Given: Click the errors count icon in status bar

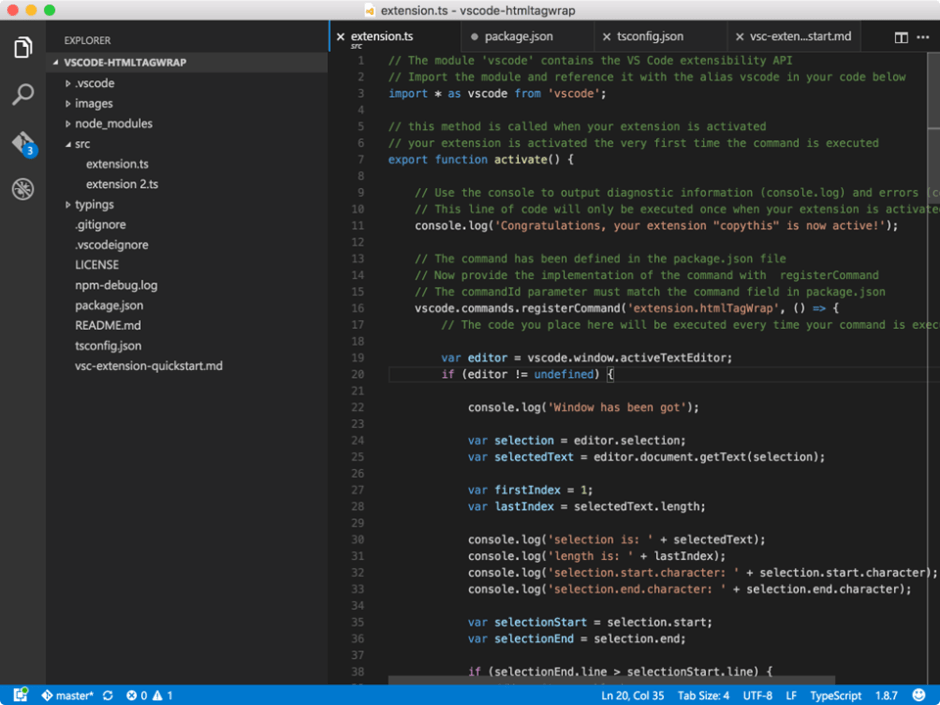Looking at the screenshot, I should pyautogui.click(x=131, y=695).
